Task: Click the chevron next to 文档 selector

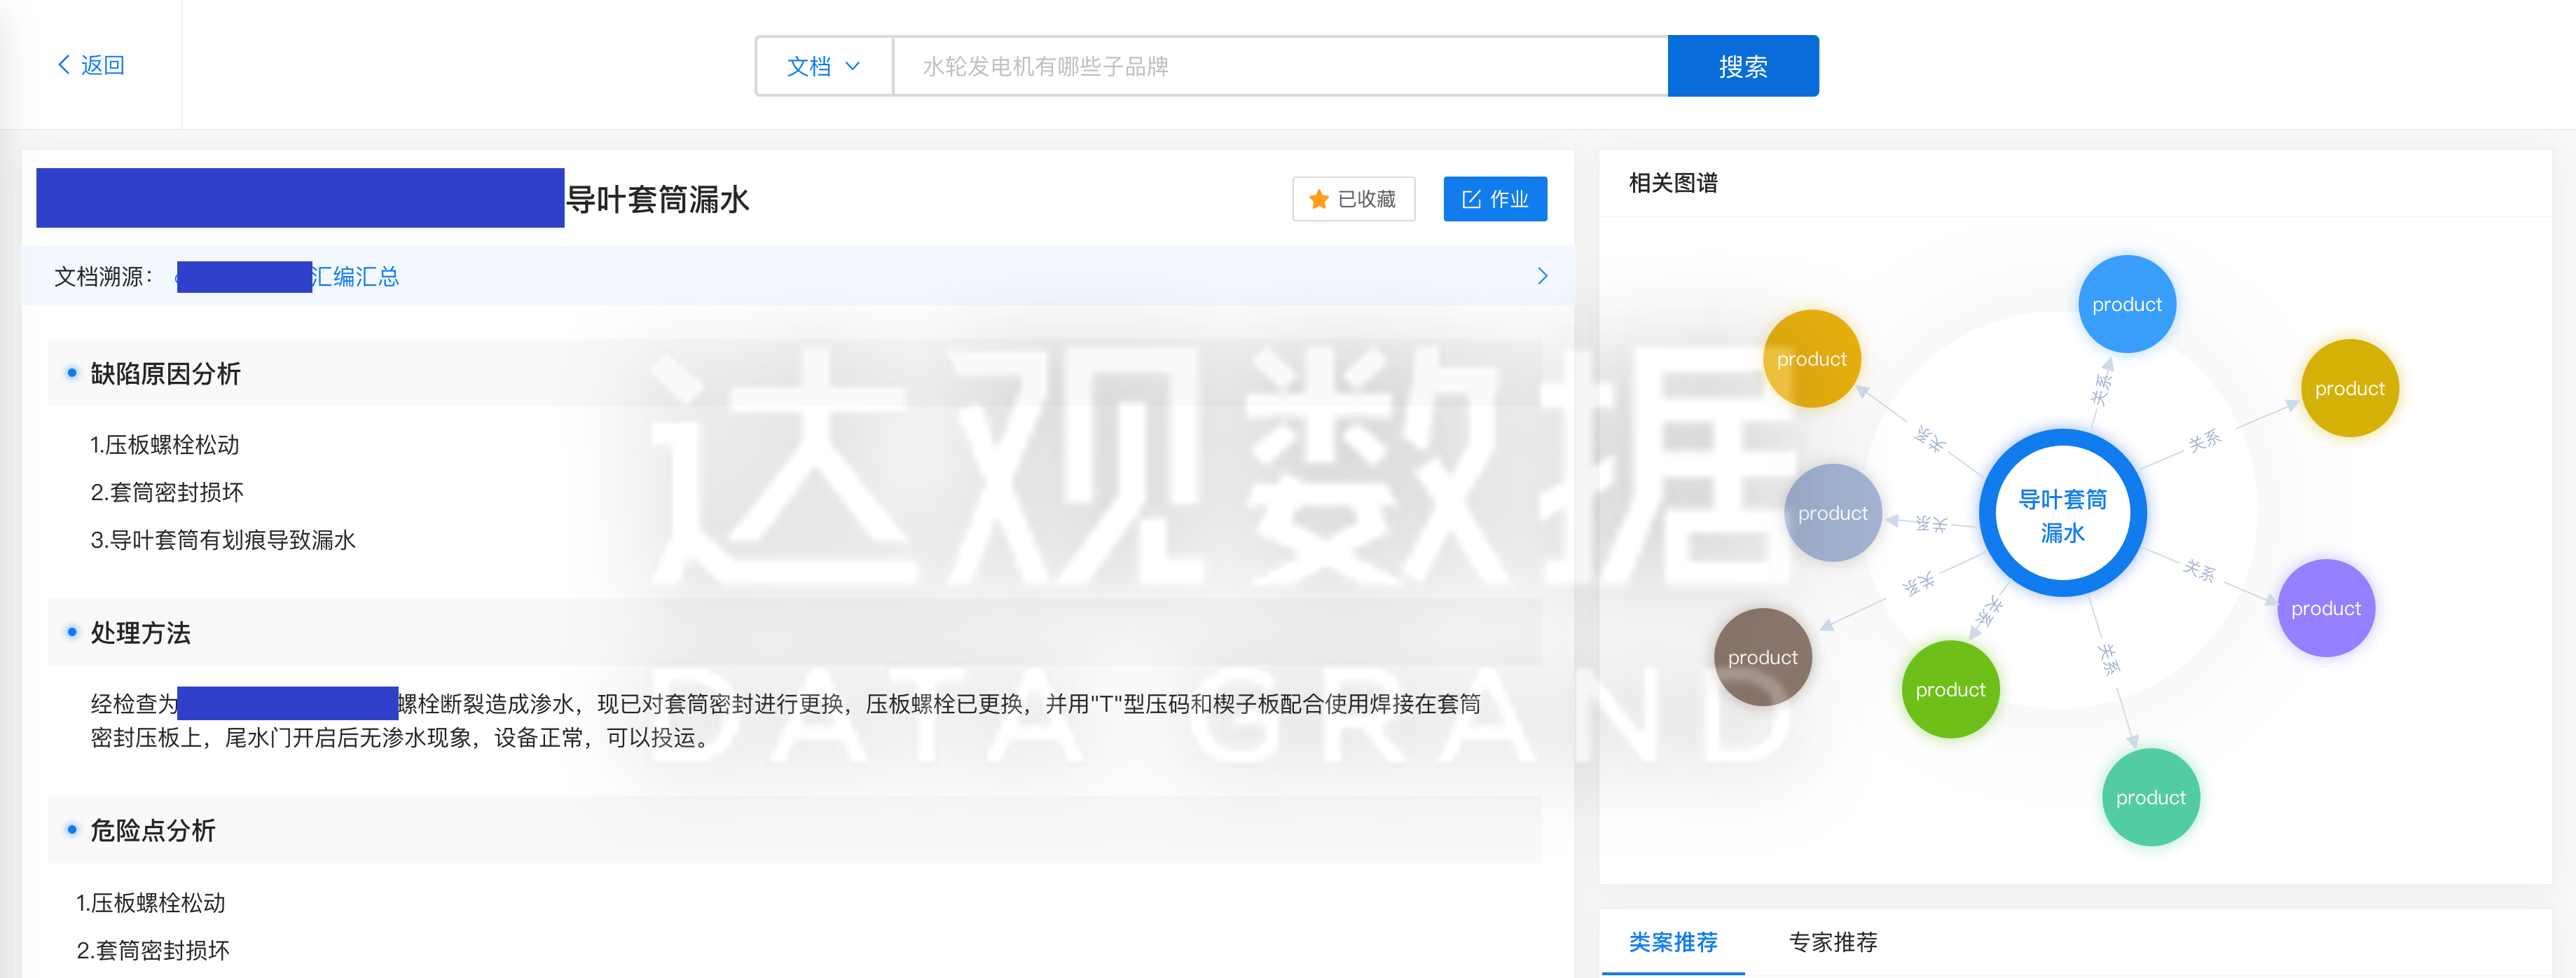Action: click(855, 66)
